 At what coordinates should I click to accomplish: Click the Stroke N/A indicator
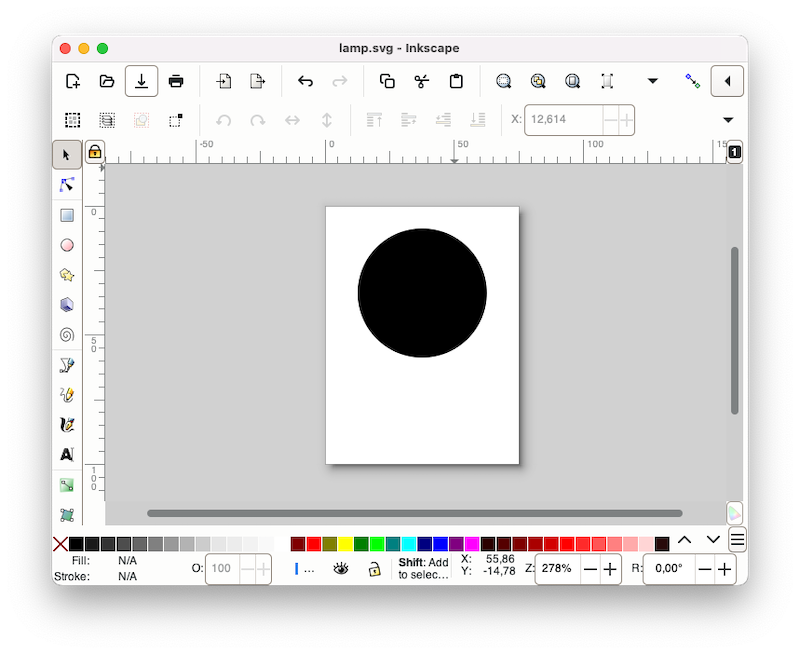[127, 576]
